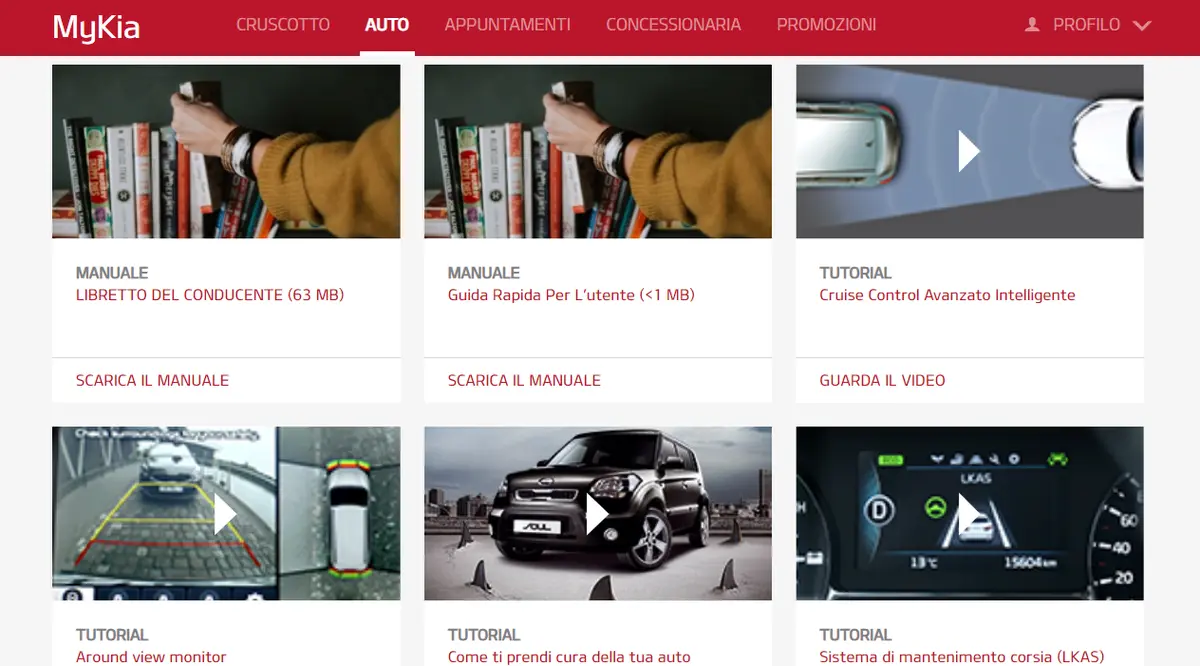Click Scarica il manuale for Libretto del conducente
Viewport: 1200px width, 666px height.
tap(153, 380)
